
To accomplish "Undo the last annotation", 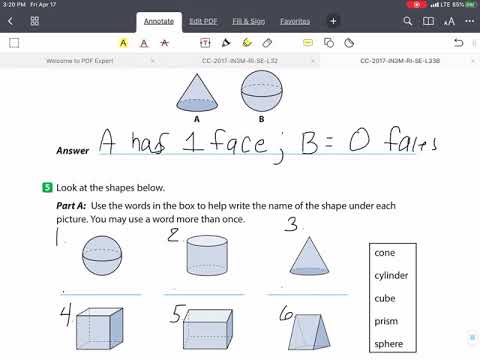I will coord(459,43).
